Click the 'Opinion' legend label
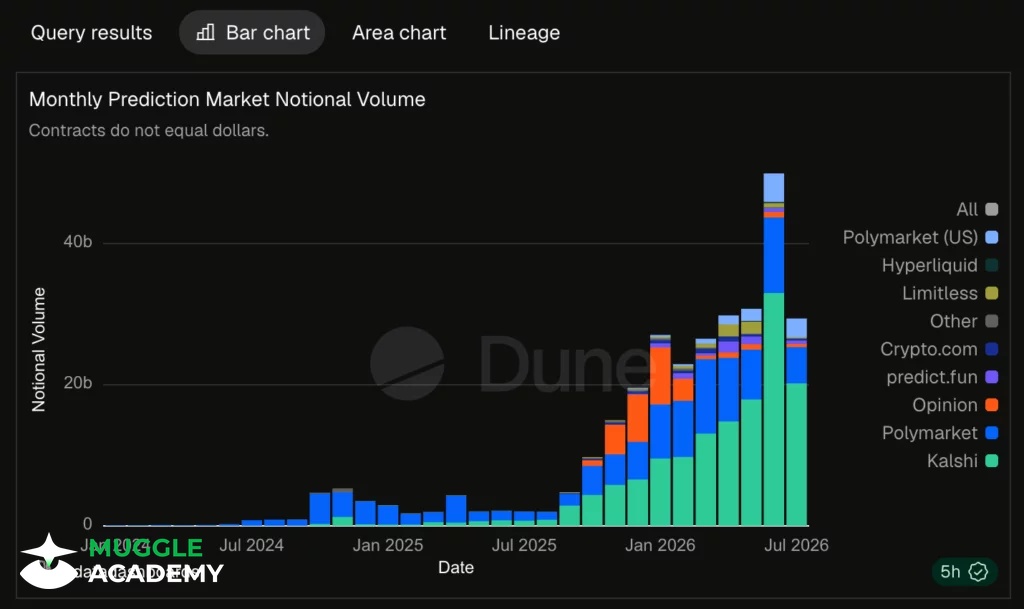The width and height of the screenshot is (1024, 609). click(x=945, y=405)
